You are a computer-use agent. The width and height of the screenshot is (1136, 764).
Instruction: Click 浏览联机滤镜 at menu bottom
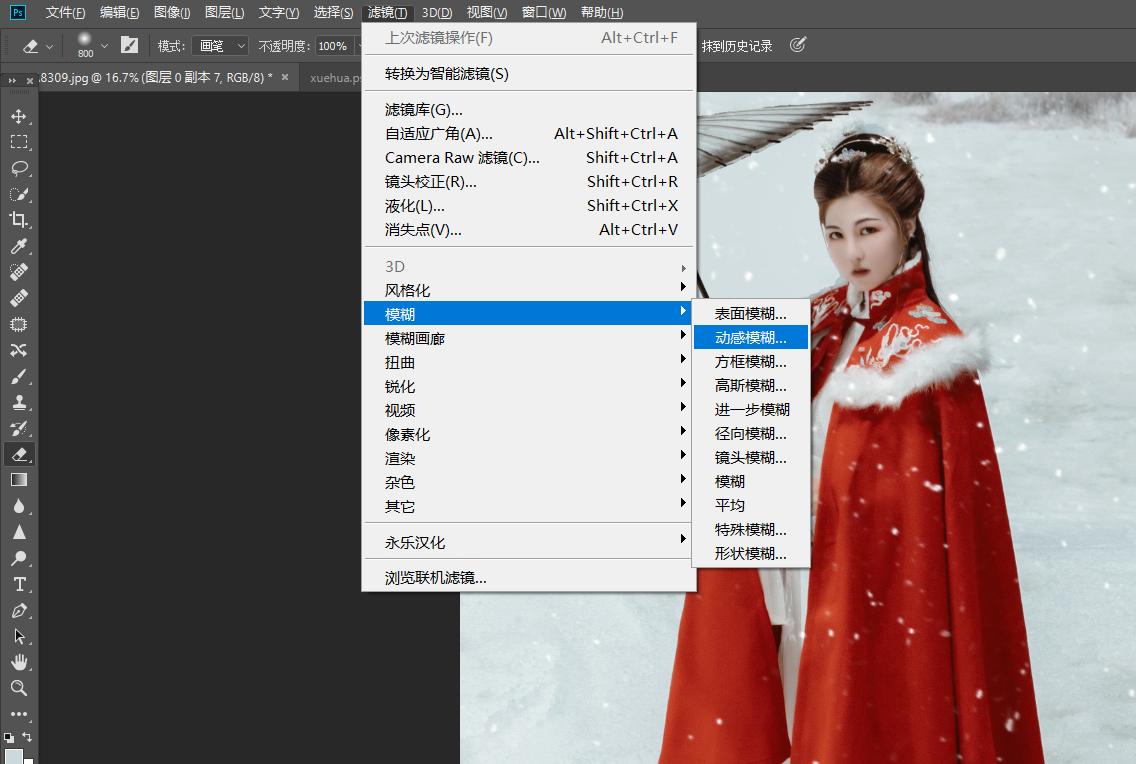tap(436, 578)
